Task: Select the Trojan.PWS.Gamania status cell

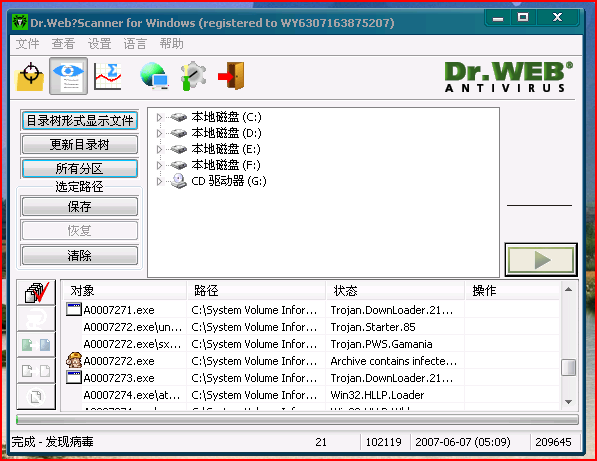Action: click(381, 344)
